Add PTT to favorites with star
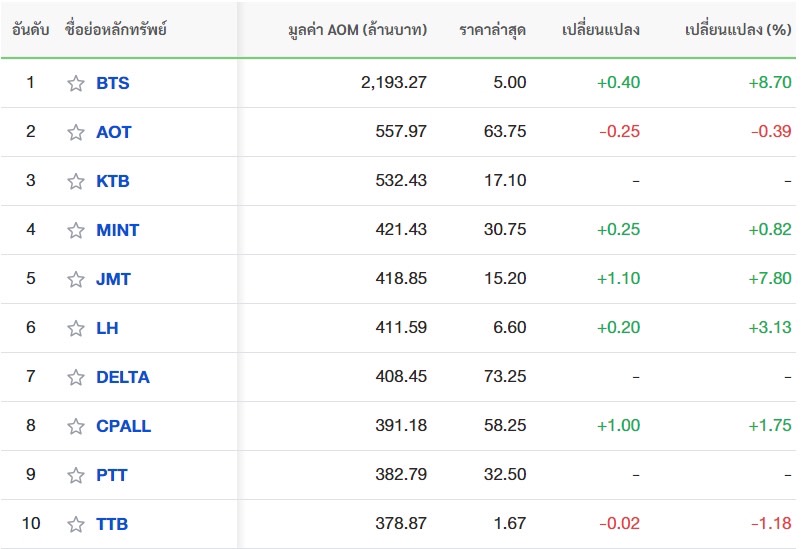 click(76, 475)
